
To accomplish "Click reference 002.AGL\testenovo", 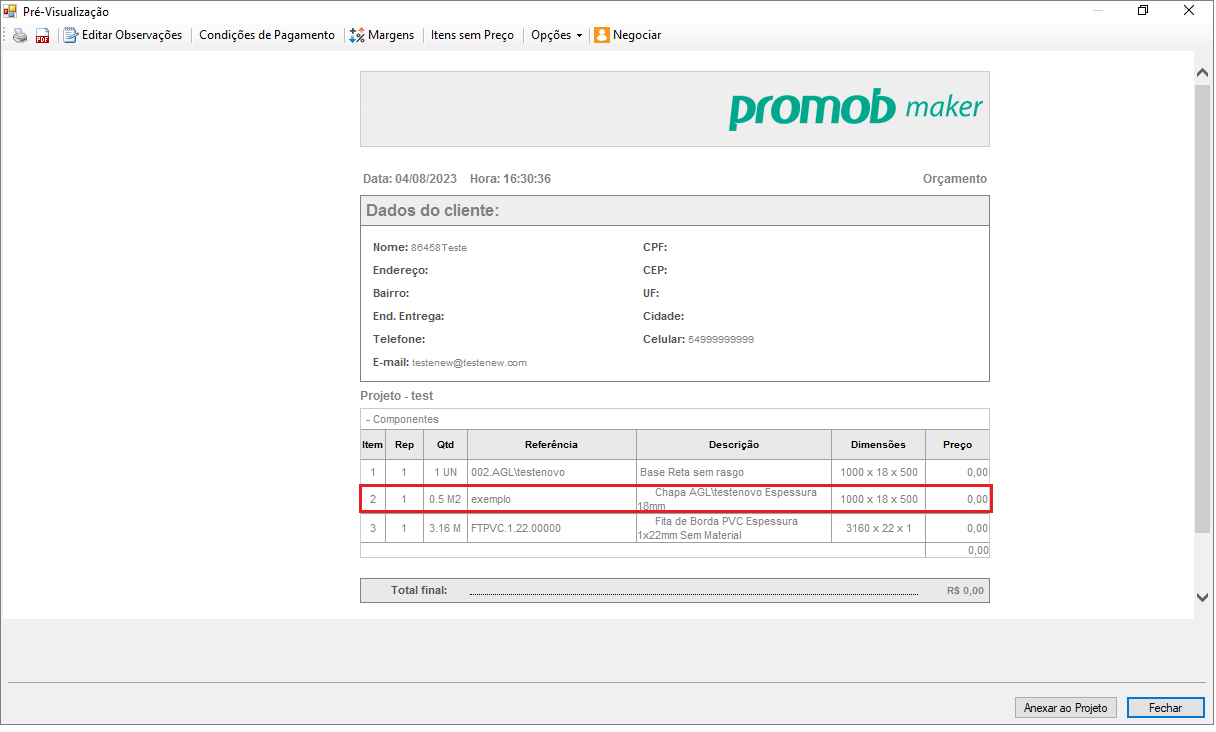I will tap(519, 472).
